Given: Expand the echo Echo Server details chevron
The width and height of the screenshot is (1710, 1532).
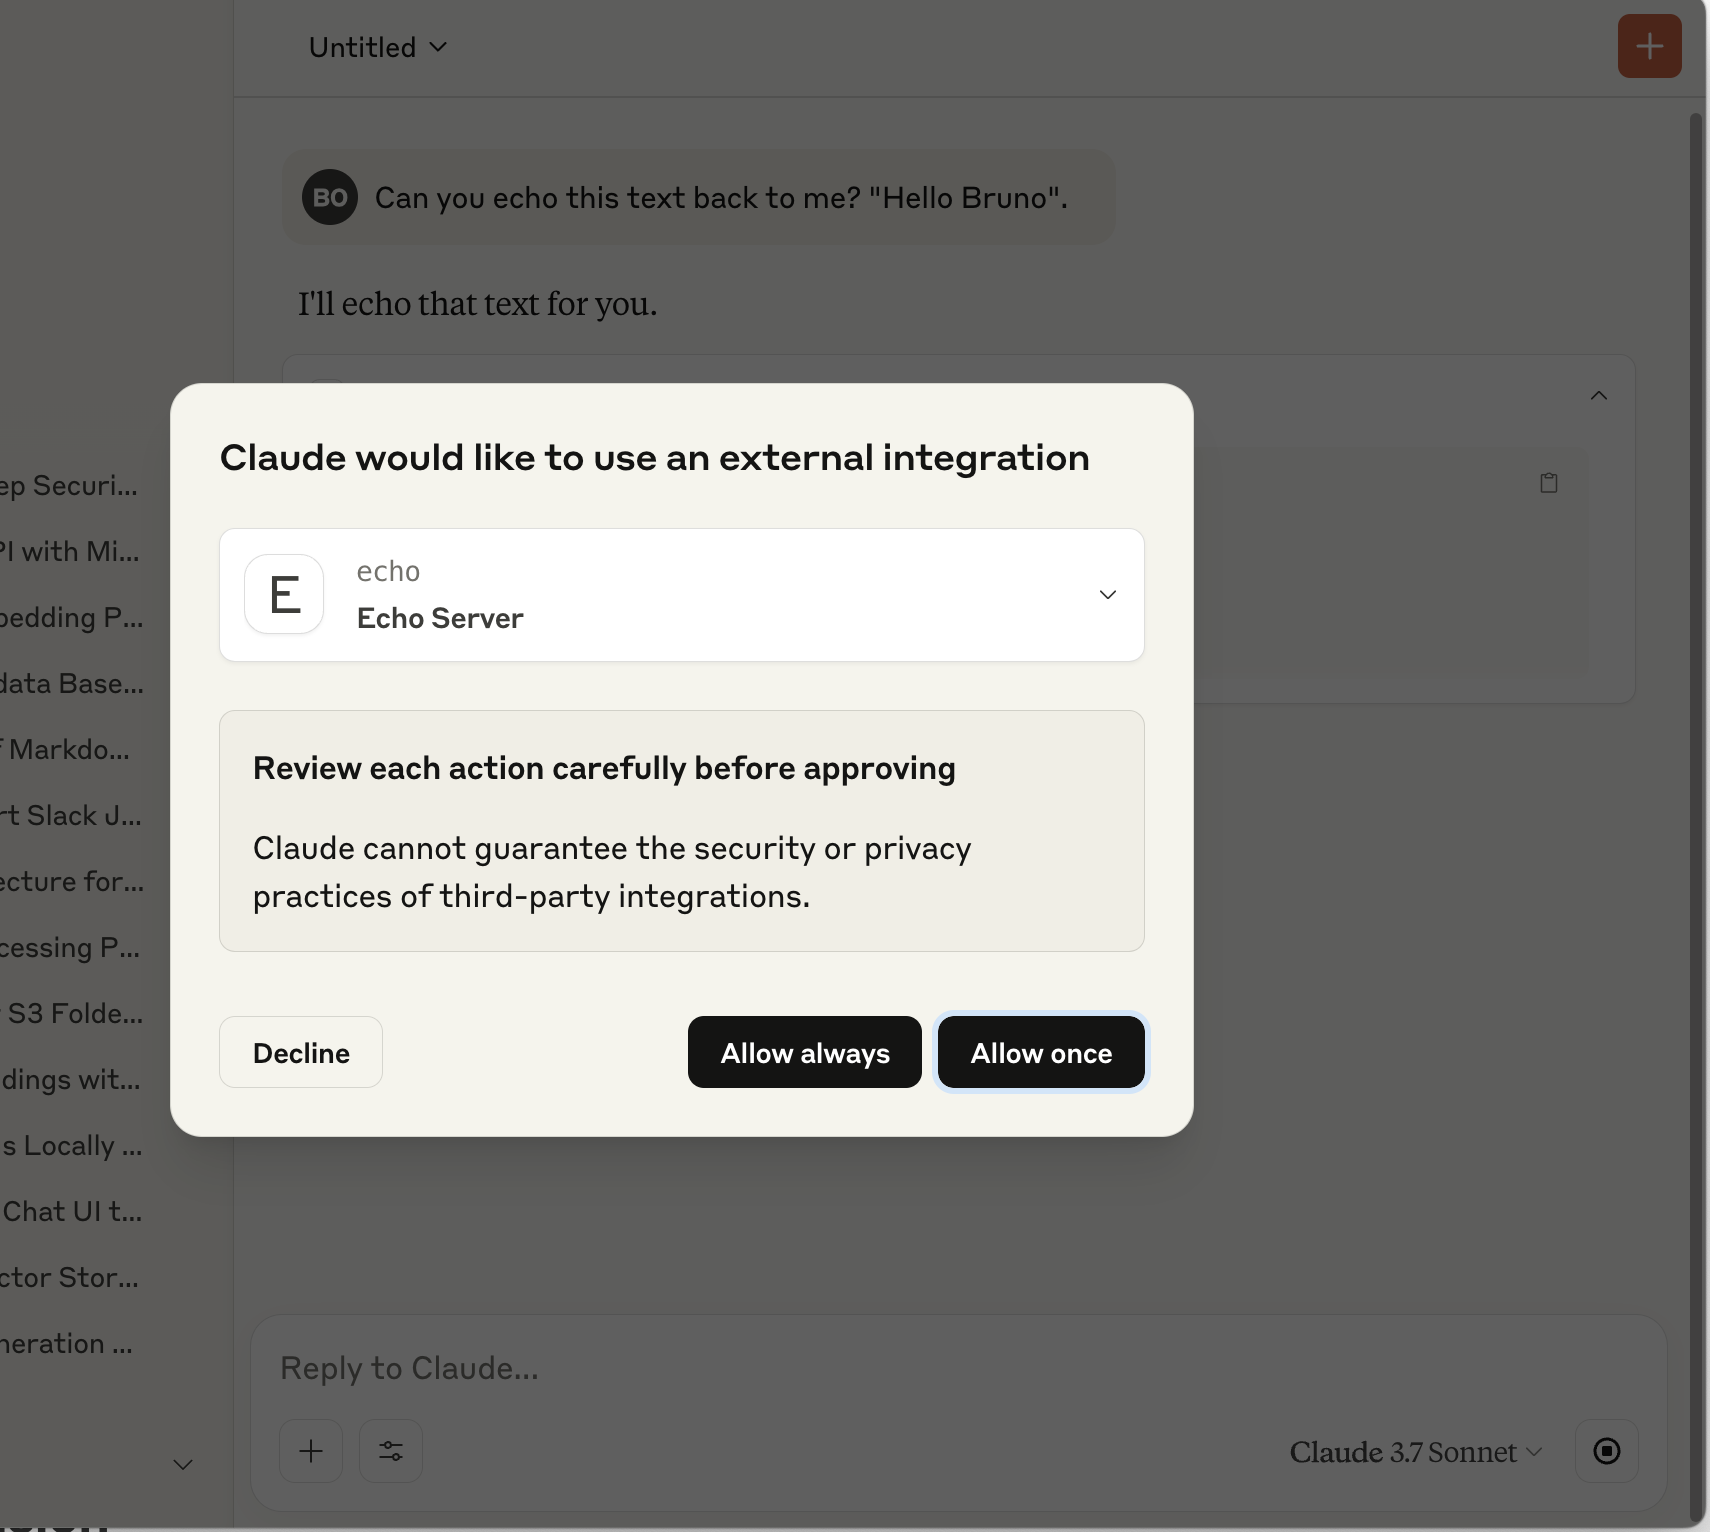Looking at the screenshot, I should 1108,594.
